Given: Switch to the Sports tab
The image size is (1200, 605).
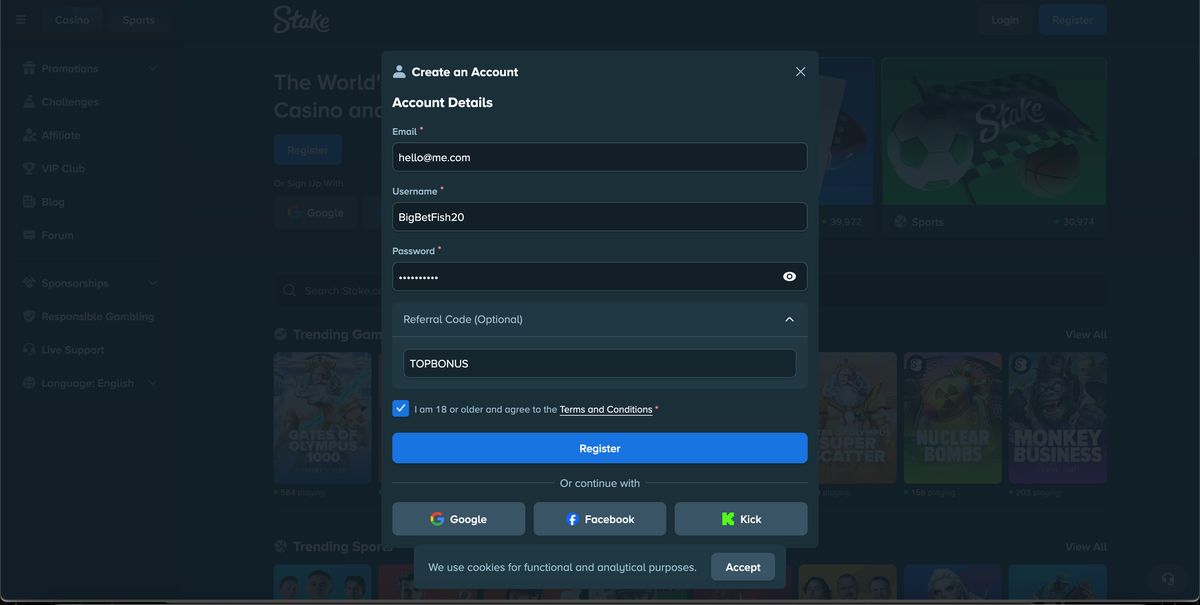Looking at the screenshot, I should [x=138, y=20].
